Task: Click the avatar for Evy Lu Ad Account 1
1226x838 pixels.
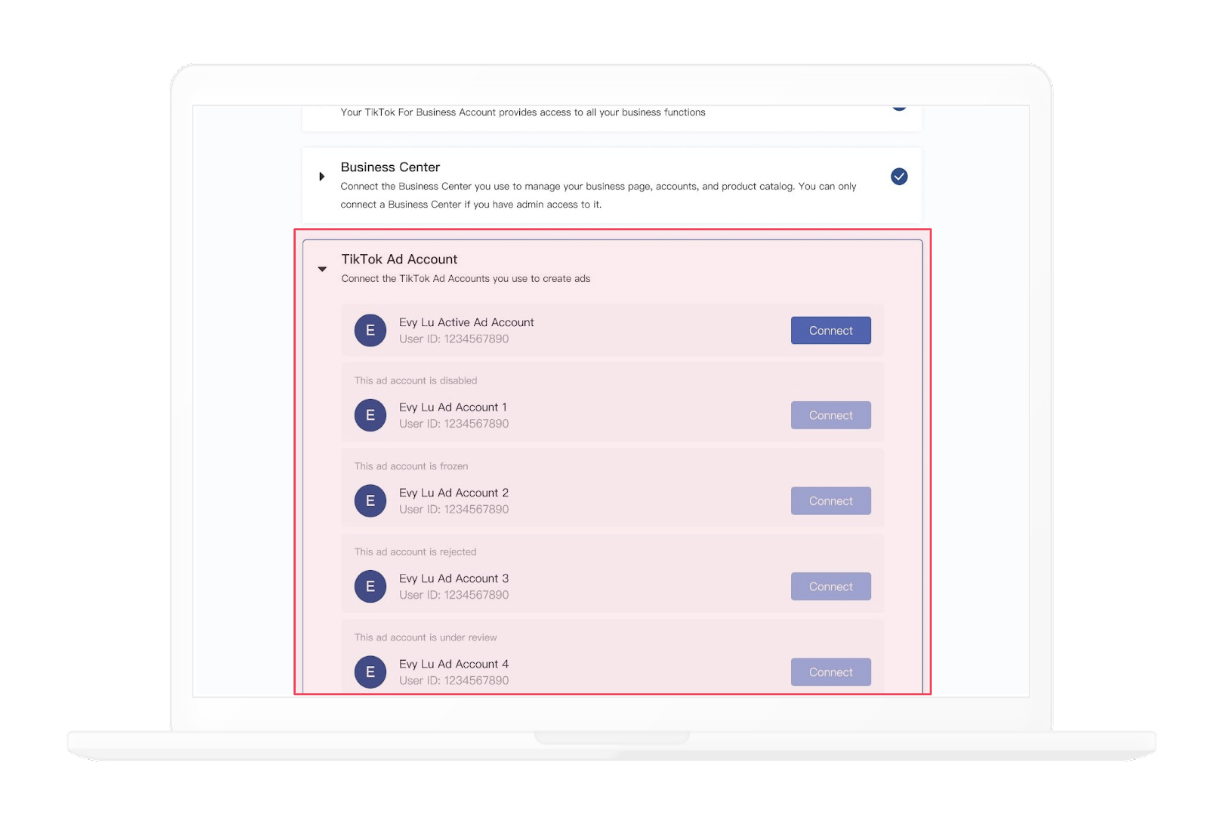Action: pos(370,415)
